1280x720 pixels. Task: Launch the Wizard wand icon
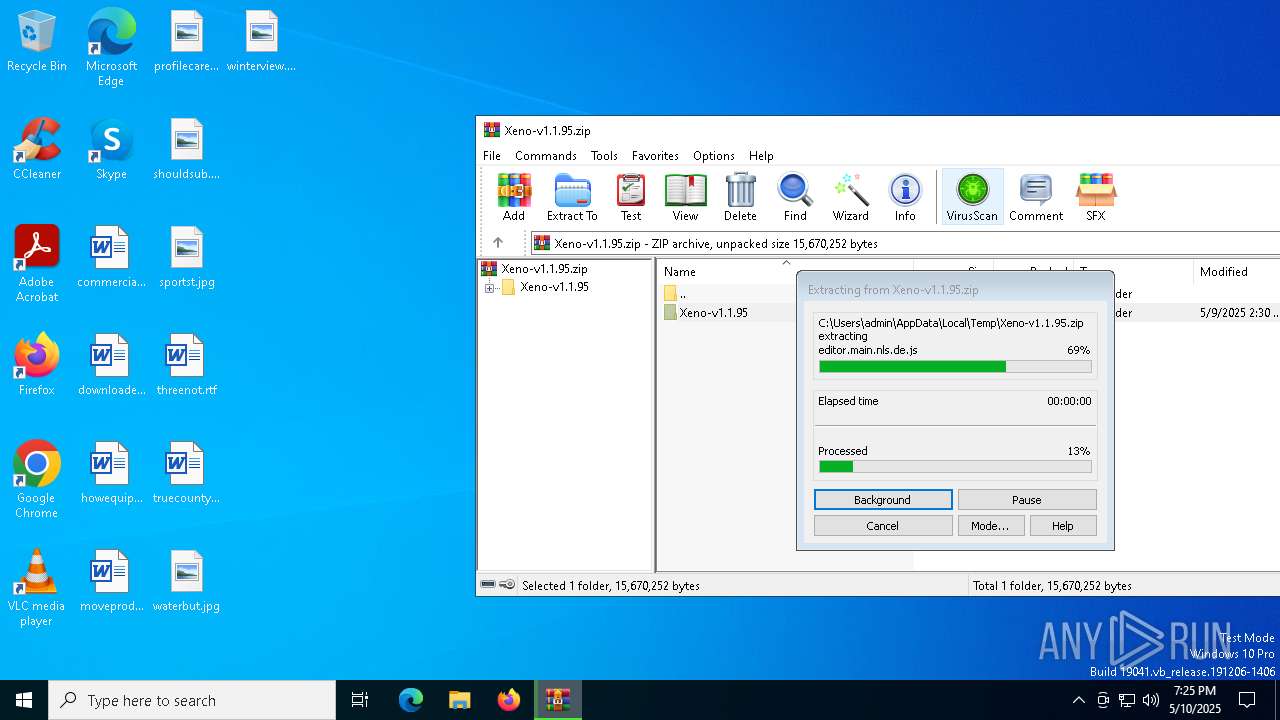(851, 196)
